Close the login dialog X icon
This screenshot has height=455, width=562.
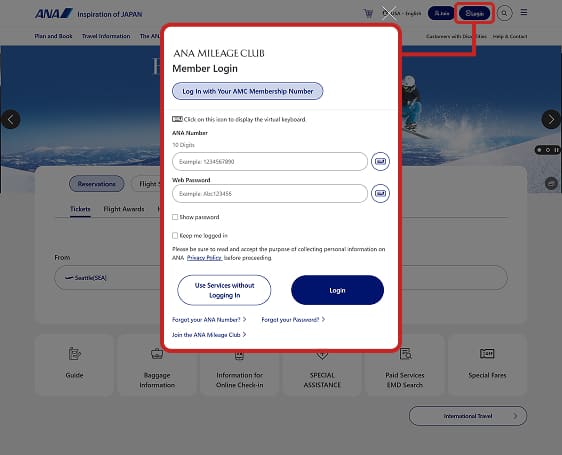pyautogui.click(x=389, y=14)
